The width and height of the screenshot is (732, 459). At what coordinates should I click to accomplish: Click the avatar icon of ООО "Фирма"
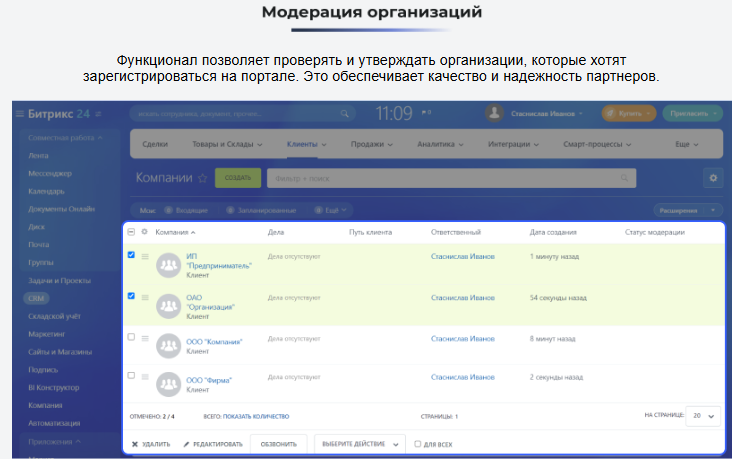[169, 383]
